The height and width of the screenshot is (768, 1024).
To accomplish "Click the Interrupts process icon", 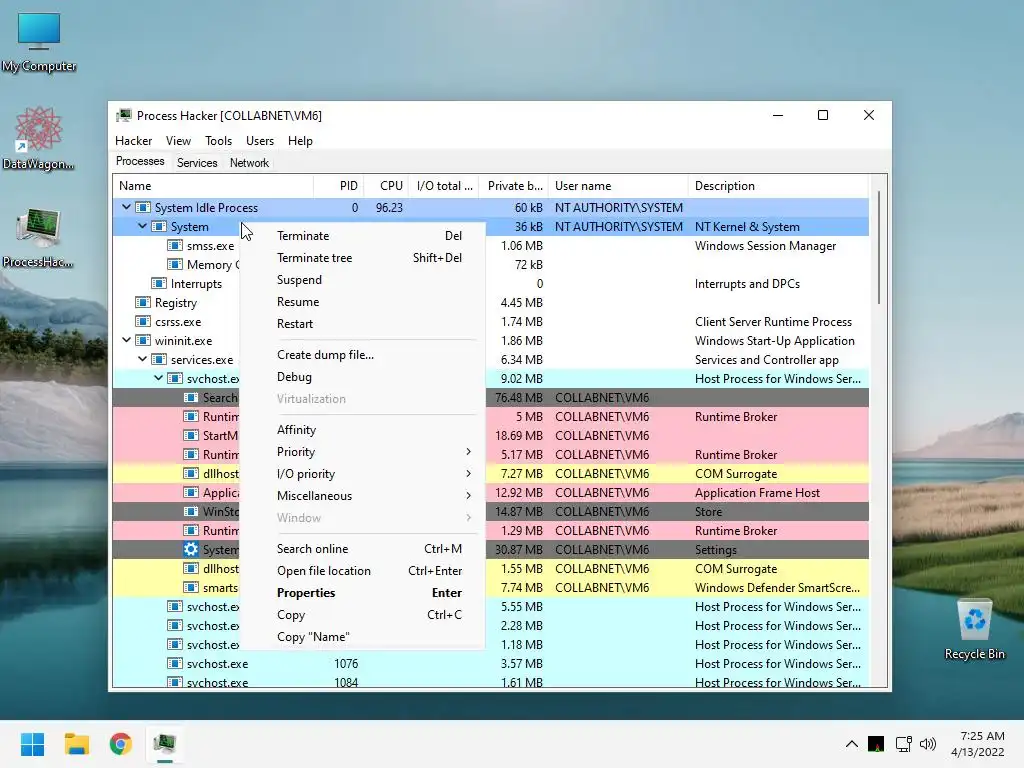I will [x=159, y=283].
